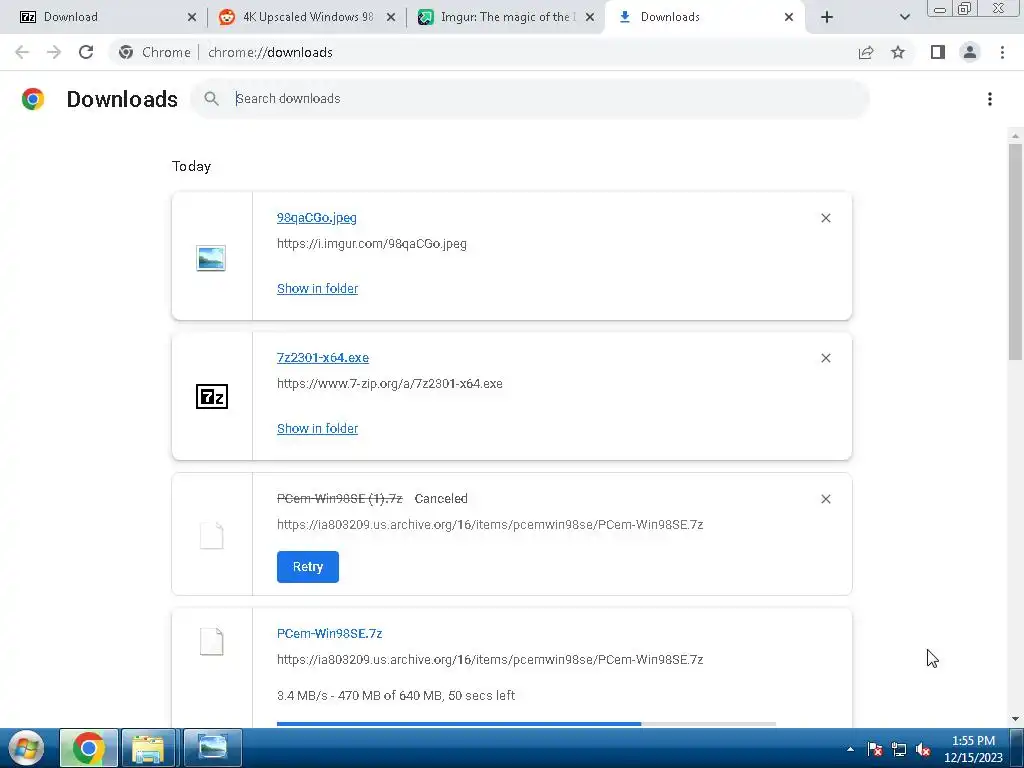Click the Today date heading
The width and height of the screenshot is (1024, 768).
[191, 167]
